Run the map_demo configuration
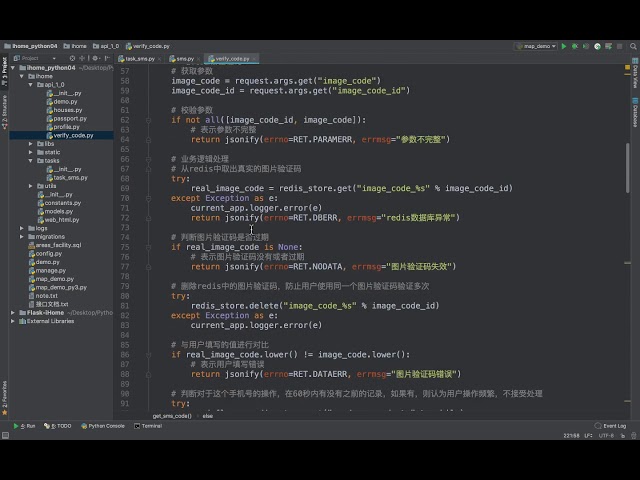Viewport: 640px width, 480px height. (564, 46)
